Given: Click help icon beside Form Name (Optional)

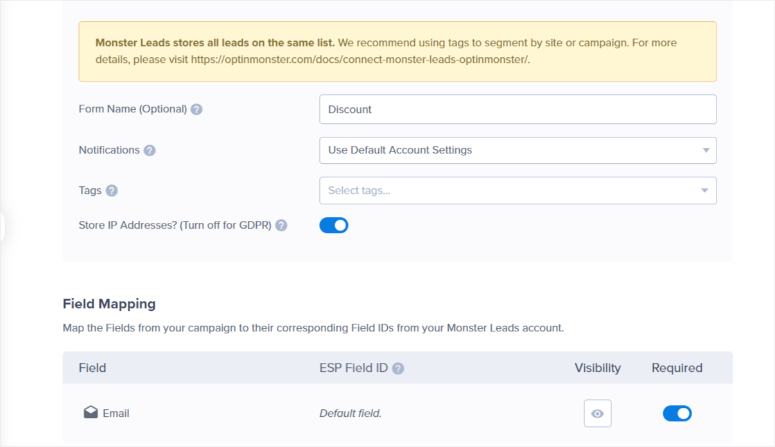Looking at the screenshot, I should 196,109.
